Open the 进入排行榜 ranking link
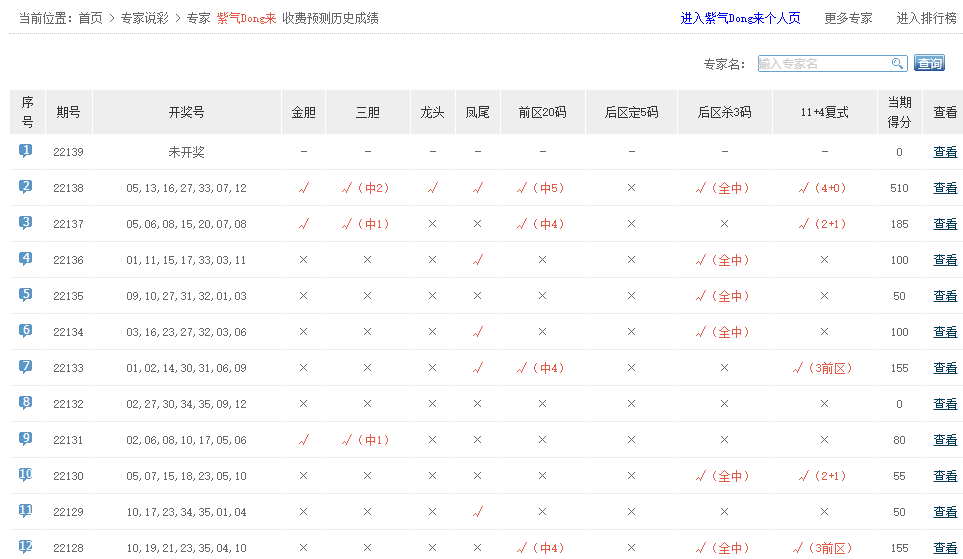963x559 pixels. [926, 18]
